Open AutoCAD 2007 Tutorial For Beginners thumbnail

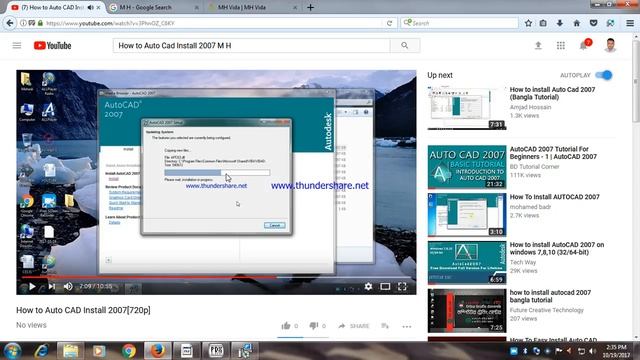pos(467,167)
